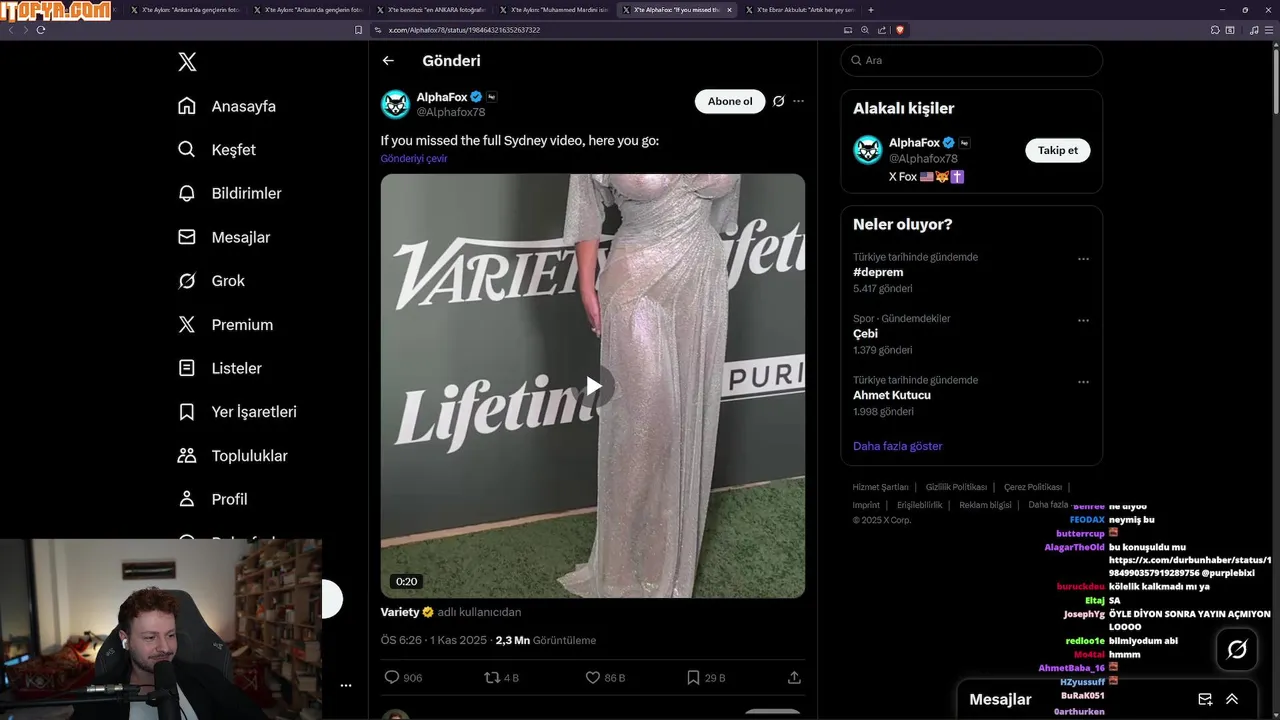Switch to the Muhammed Mardini tab

(x=554, y=10)
